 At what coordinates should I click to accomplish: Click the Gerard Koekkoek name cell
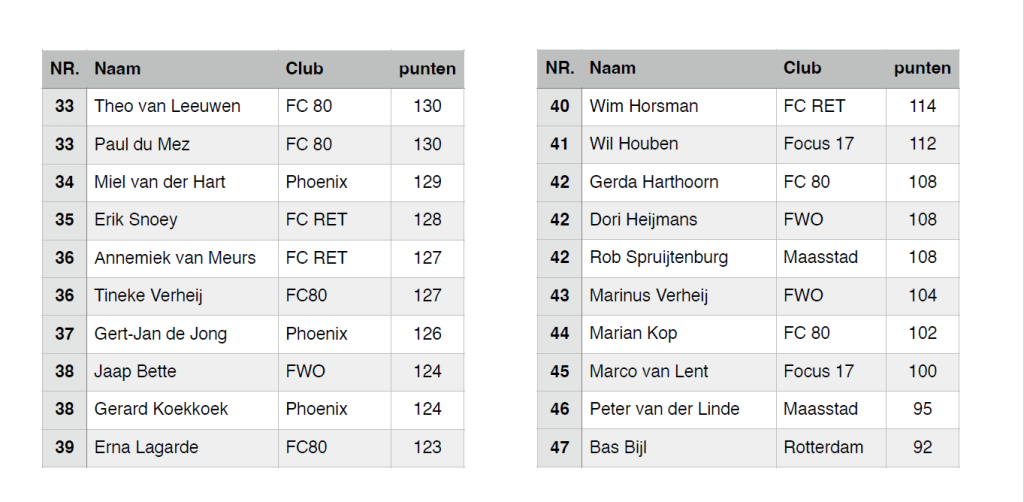[182, 409]
